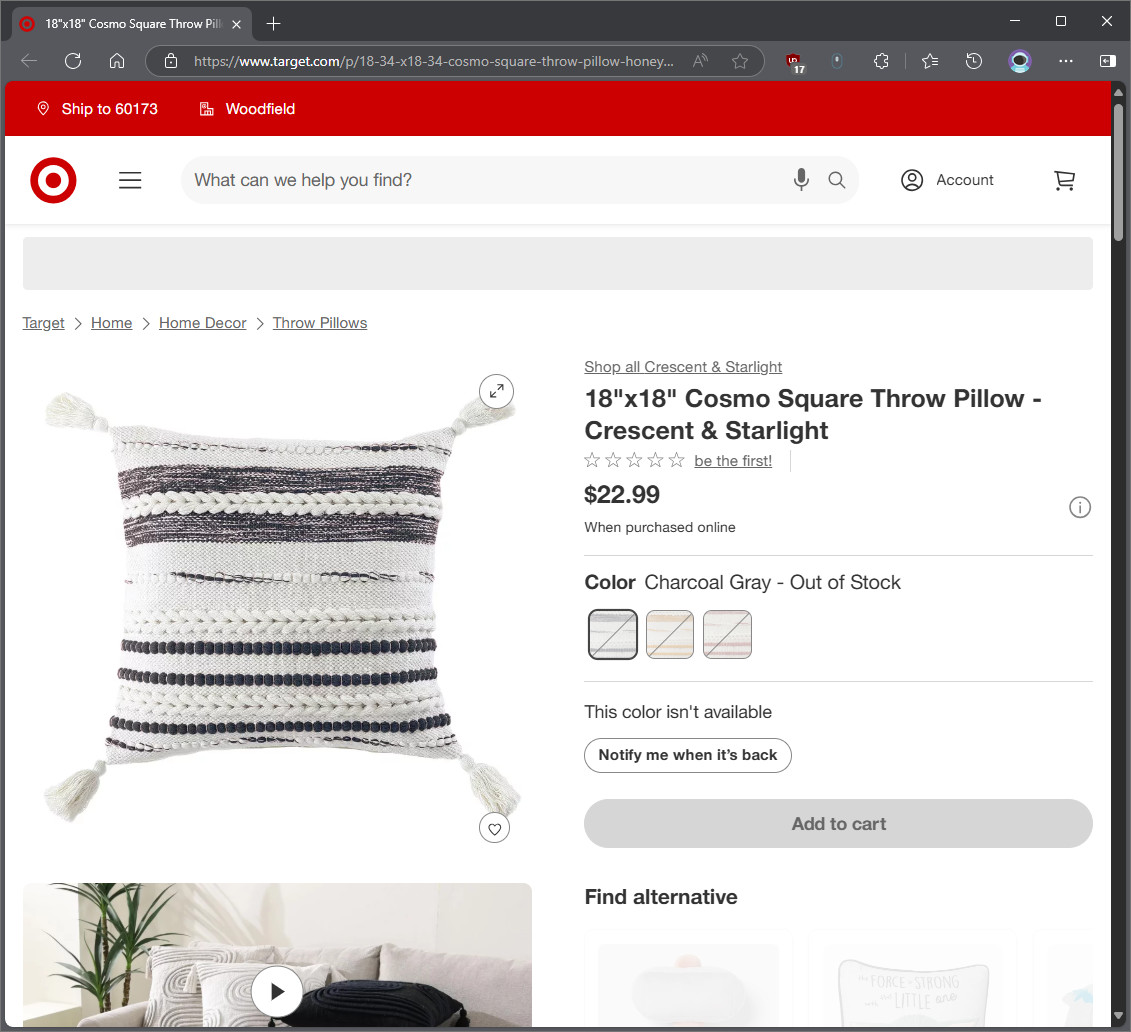Open browser extensions puzzle icon
Viewport: 1131px width, 1032px height.
pos(881,61)
